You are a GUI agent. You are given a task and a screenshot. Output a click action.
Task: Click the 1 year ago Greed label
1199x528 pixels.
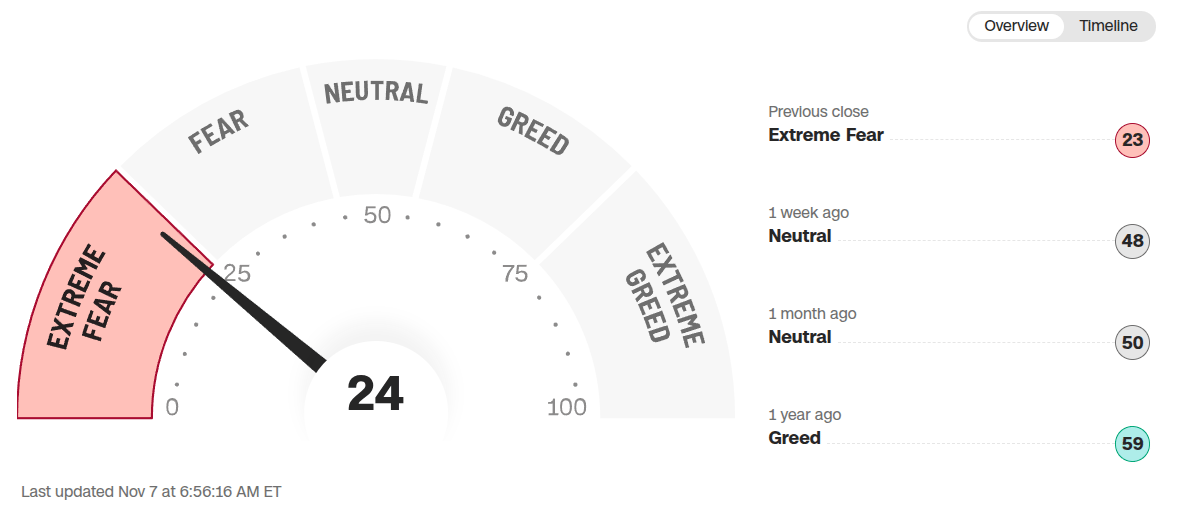[x=795, y=438]
